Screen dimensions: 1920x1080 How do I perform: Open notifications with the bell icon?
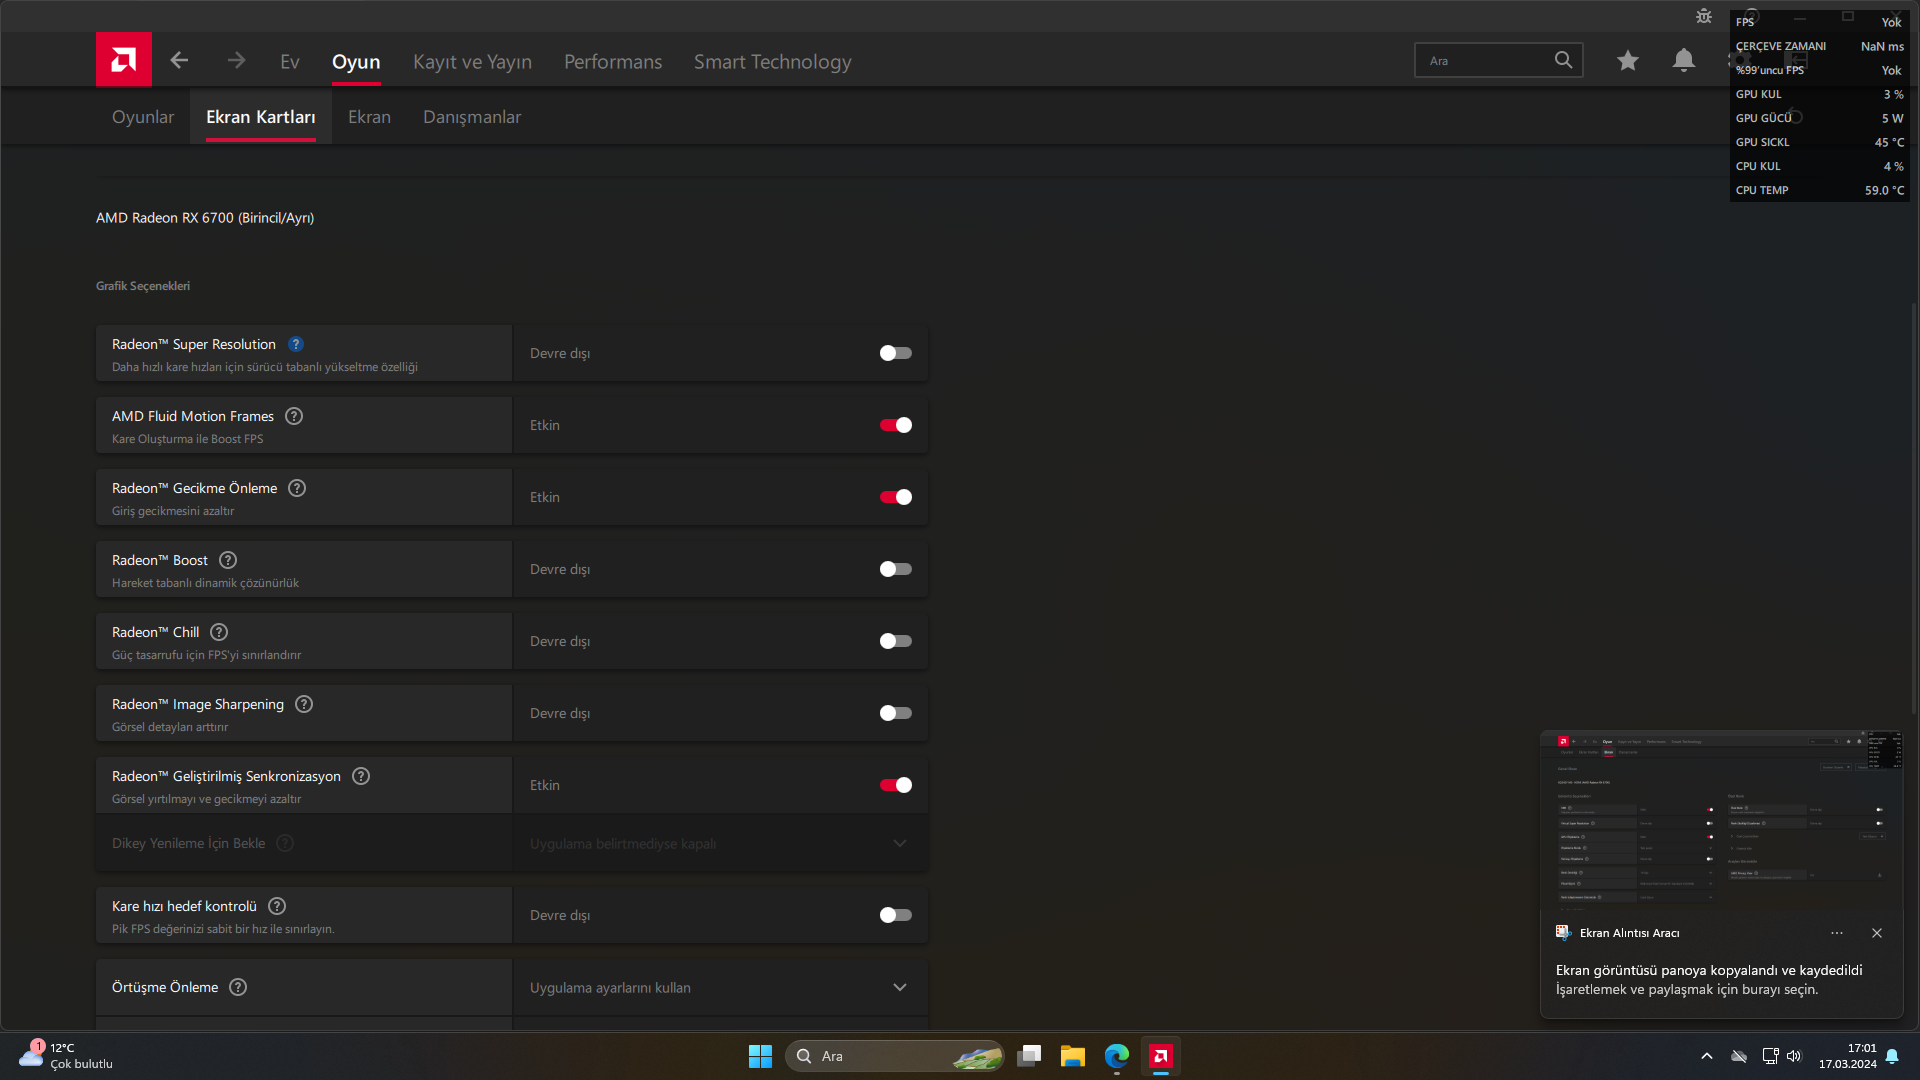pos(1684,61)
